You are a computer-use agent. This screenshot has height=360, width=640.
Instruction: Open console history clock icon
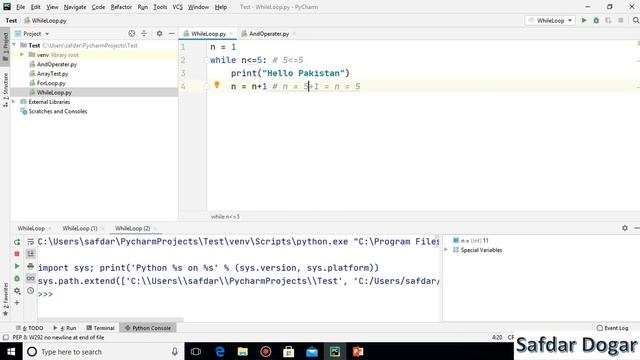31,291
